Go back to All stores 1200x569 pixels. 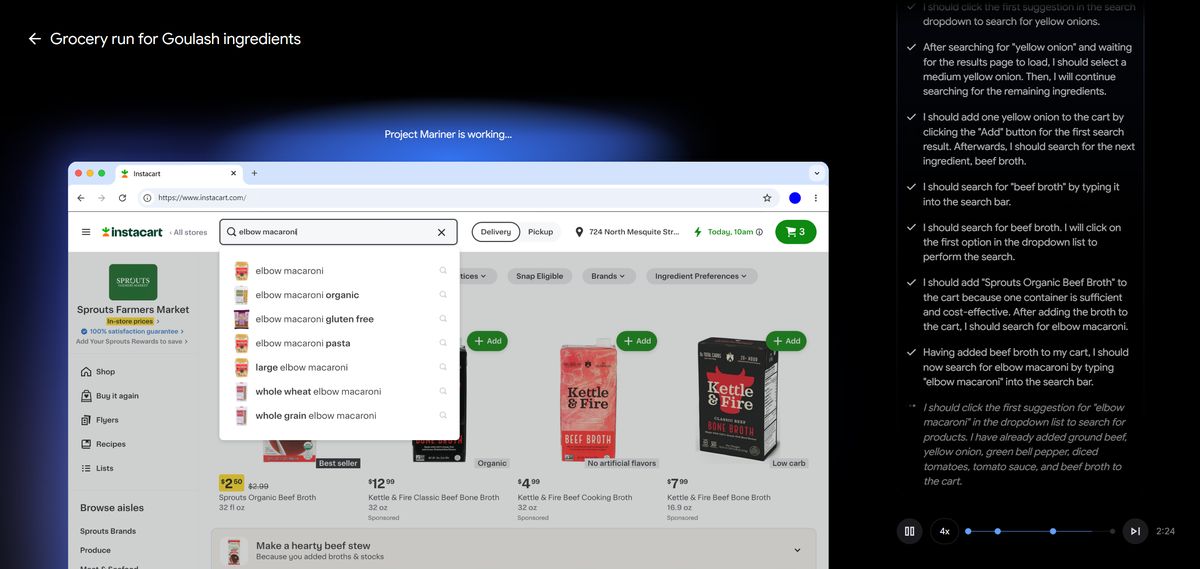pos(188,232)
